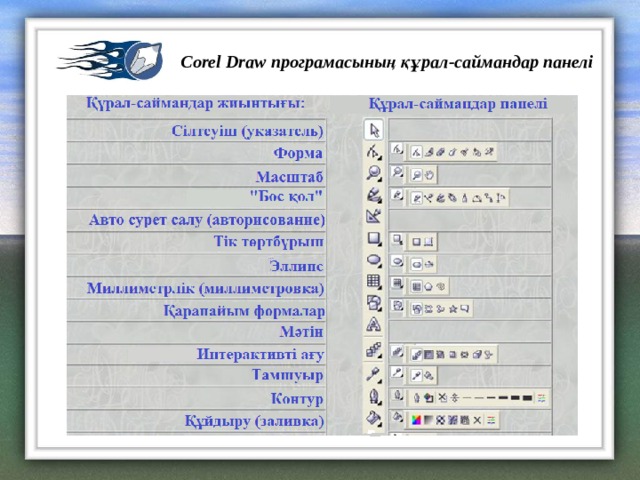Screen dimensions: 640x480
Task: Expand small Eyedropper flyout button beside flyout strip
Action: 397,373
